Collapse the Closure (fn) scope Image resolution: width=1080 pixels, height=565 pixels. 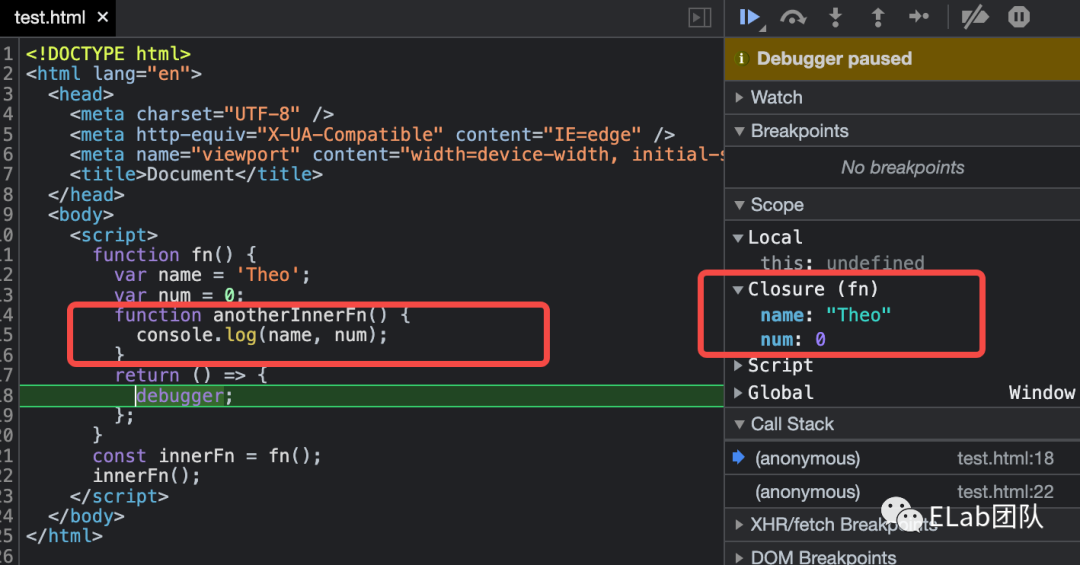[738, 290]
